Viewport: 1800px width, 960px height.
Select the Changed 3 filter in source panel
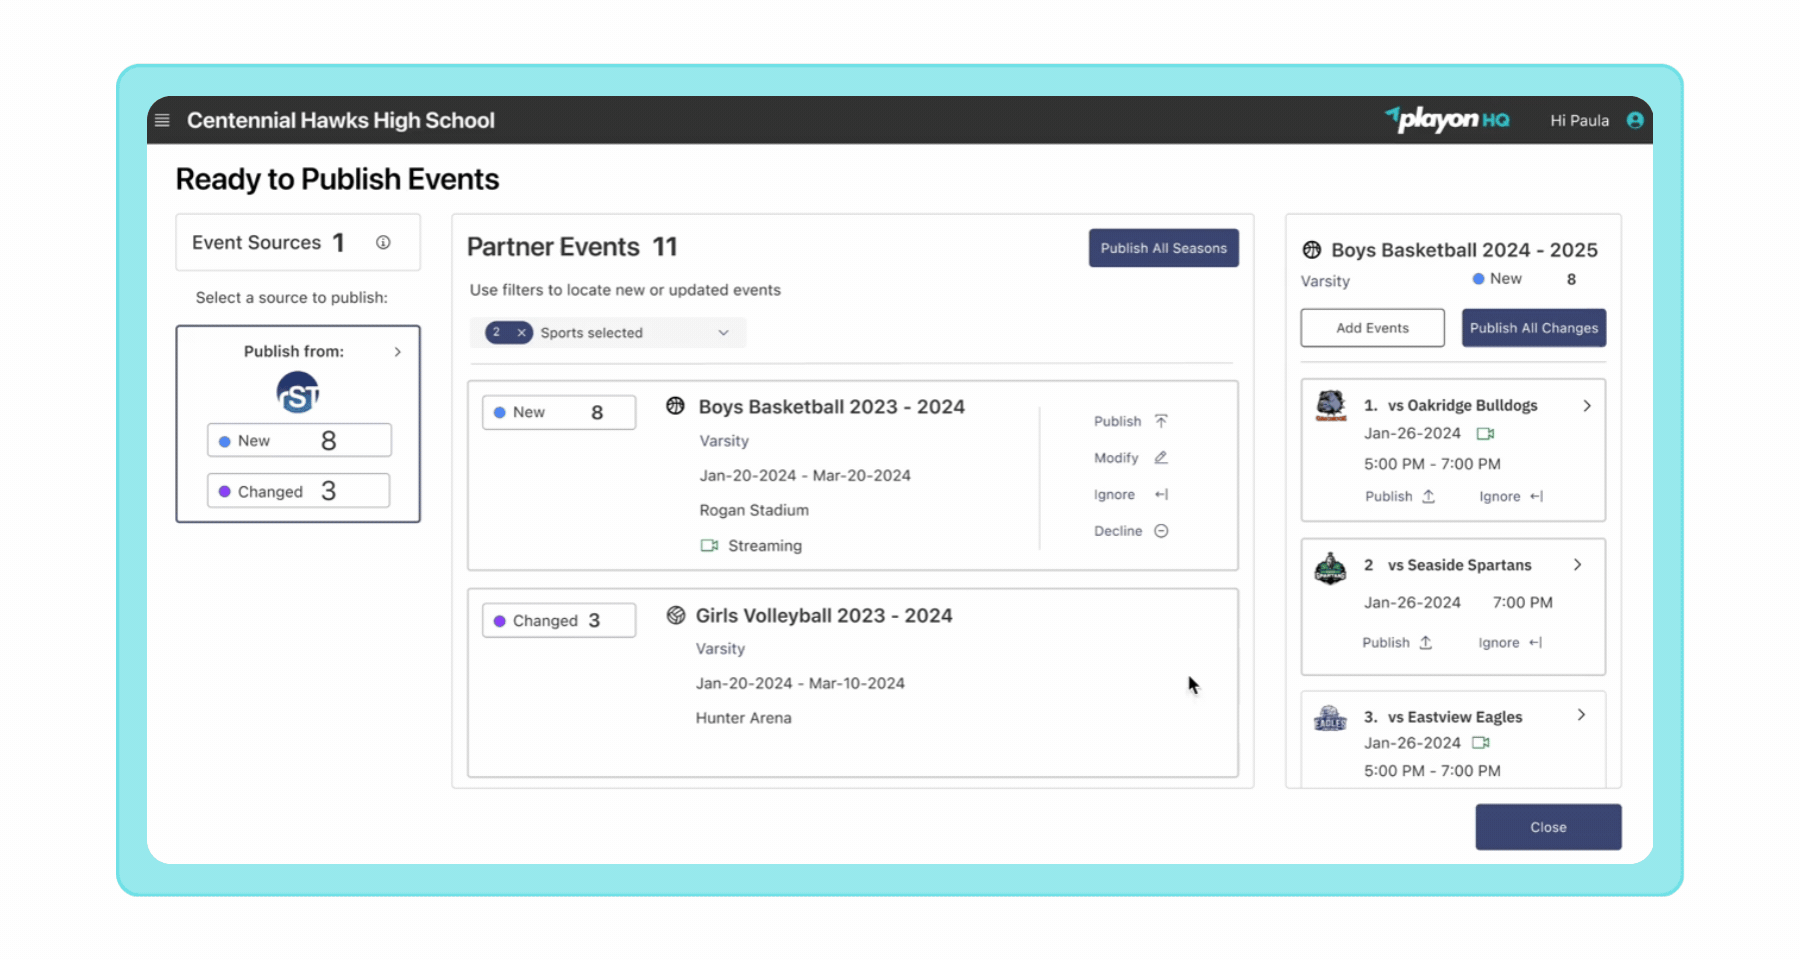pos(299,491)
